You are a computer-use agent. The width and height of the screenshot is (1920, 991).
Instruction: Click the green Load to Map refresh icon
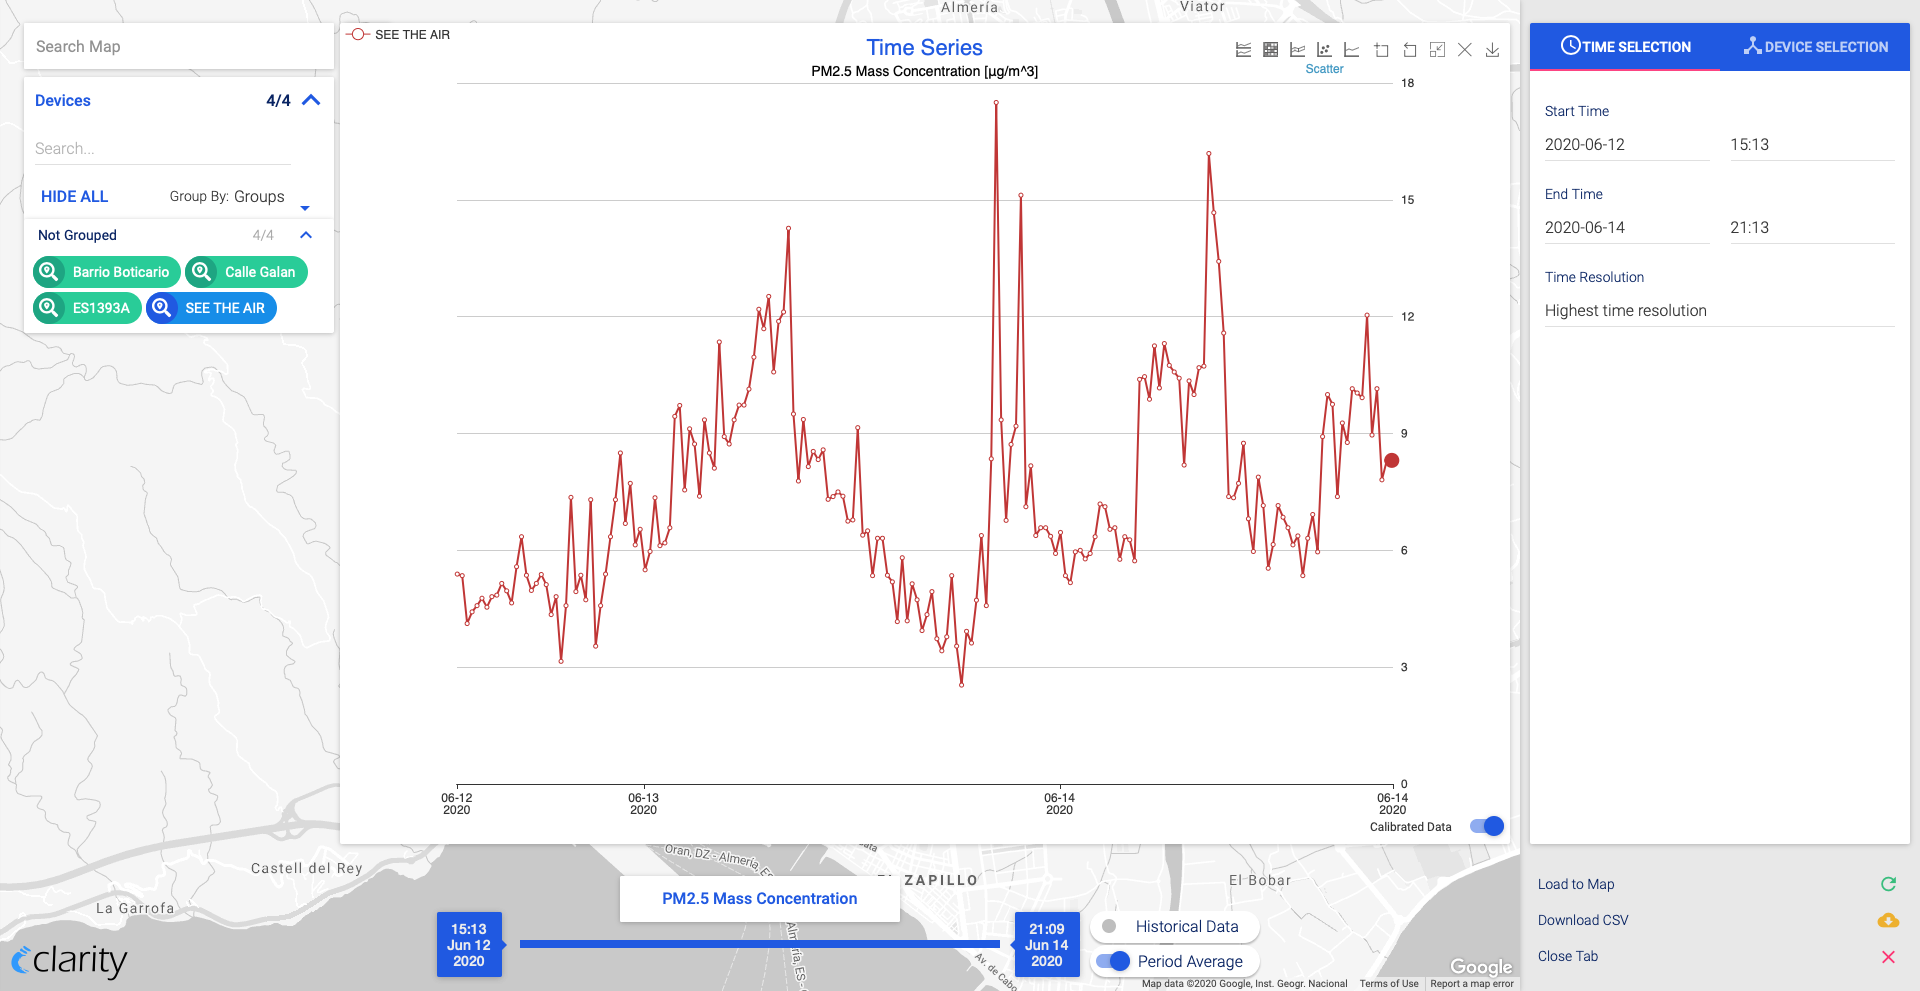point(1888,884)
